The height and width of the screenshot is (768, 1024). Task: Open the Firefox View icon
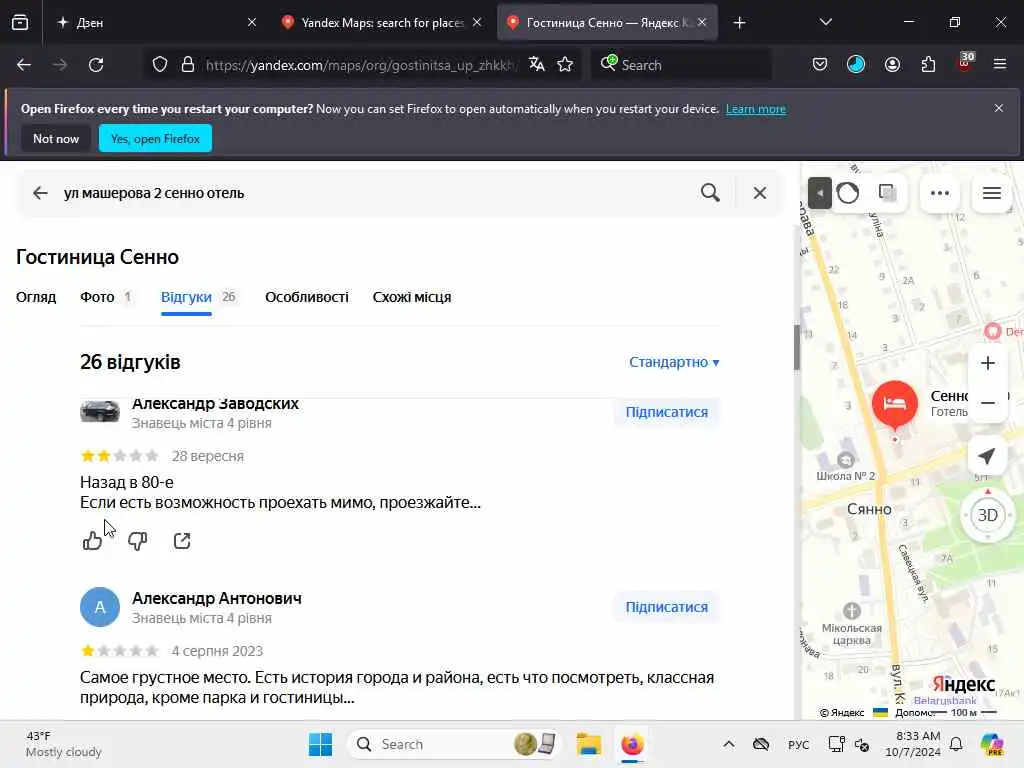point(20,22)
